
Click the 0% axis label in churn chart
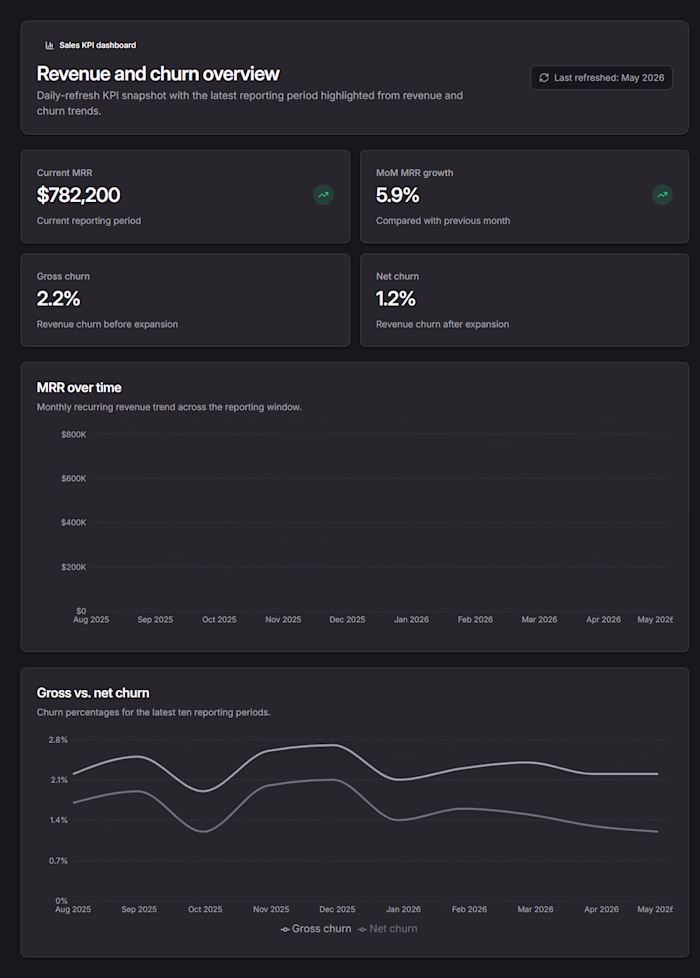point(61,901)
